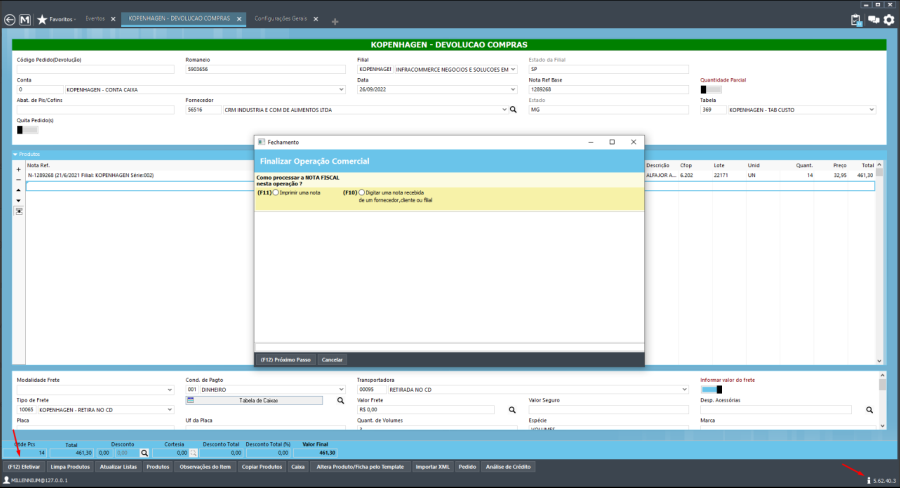Open the Filial dropdown
Viewport: 900px width, 488px height.
click(513, 69)
